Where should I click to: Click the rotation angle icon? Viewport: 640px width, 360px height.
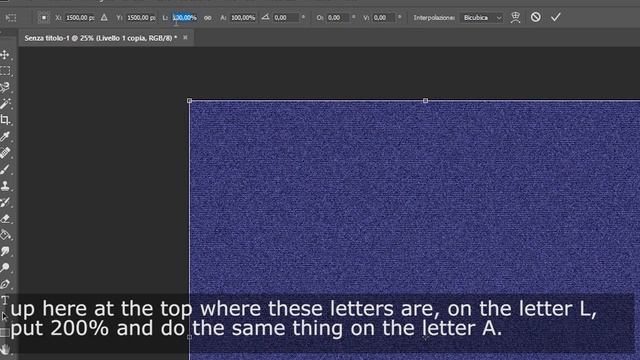tap(265, 17)
